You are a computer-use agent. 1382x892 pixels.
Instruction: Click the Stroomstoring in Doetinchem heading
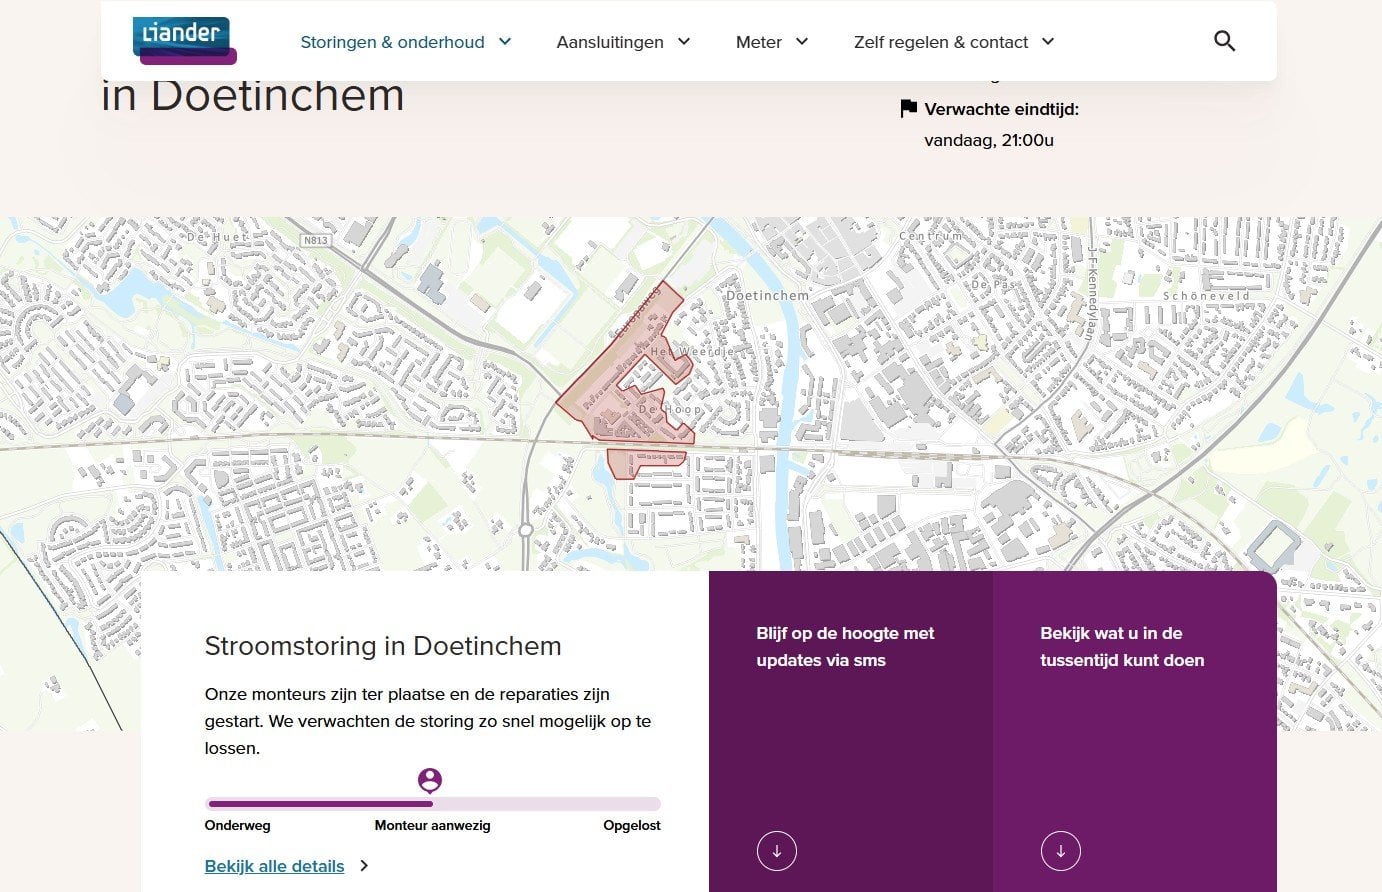[x=383, y=646]
